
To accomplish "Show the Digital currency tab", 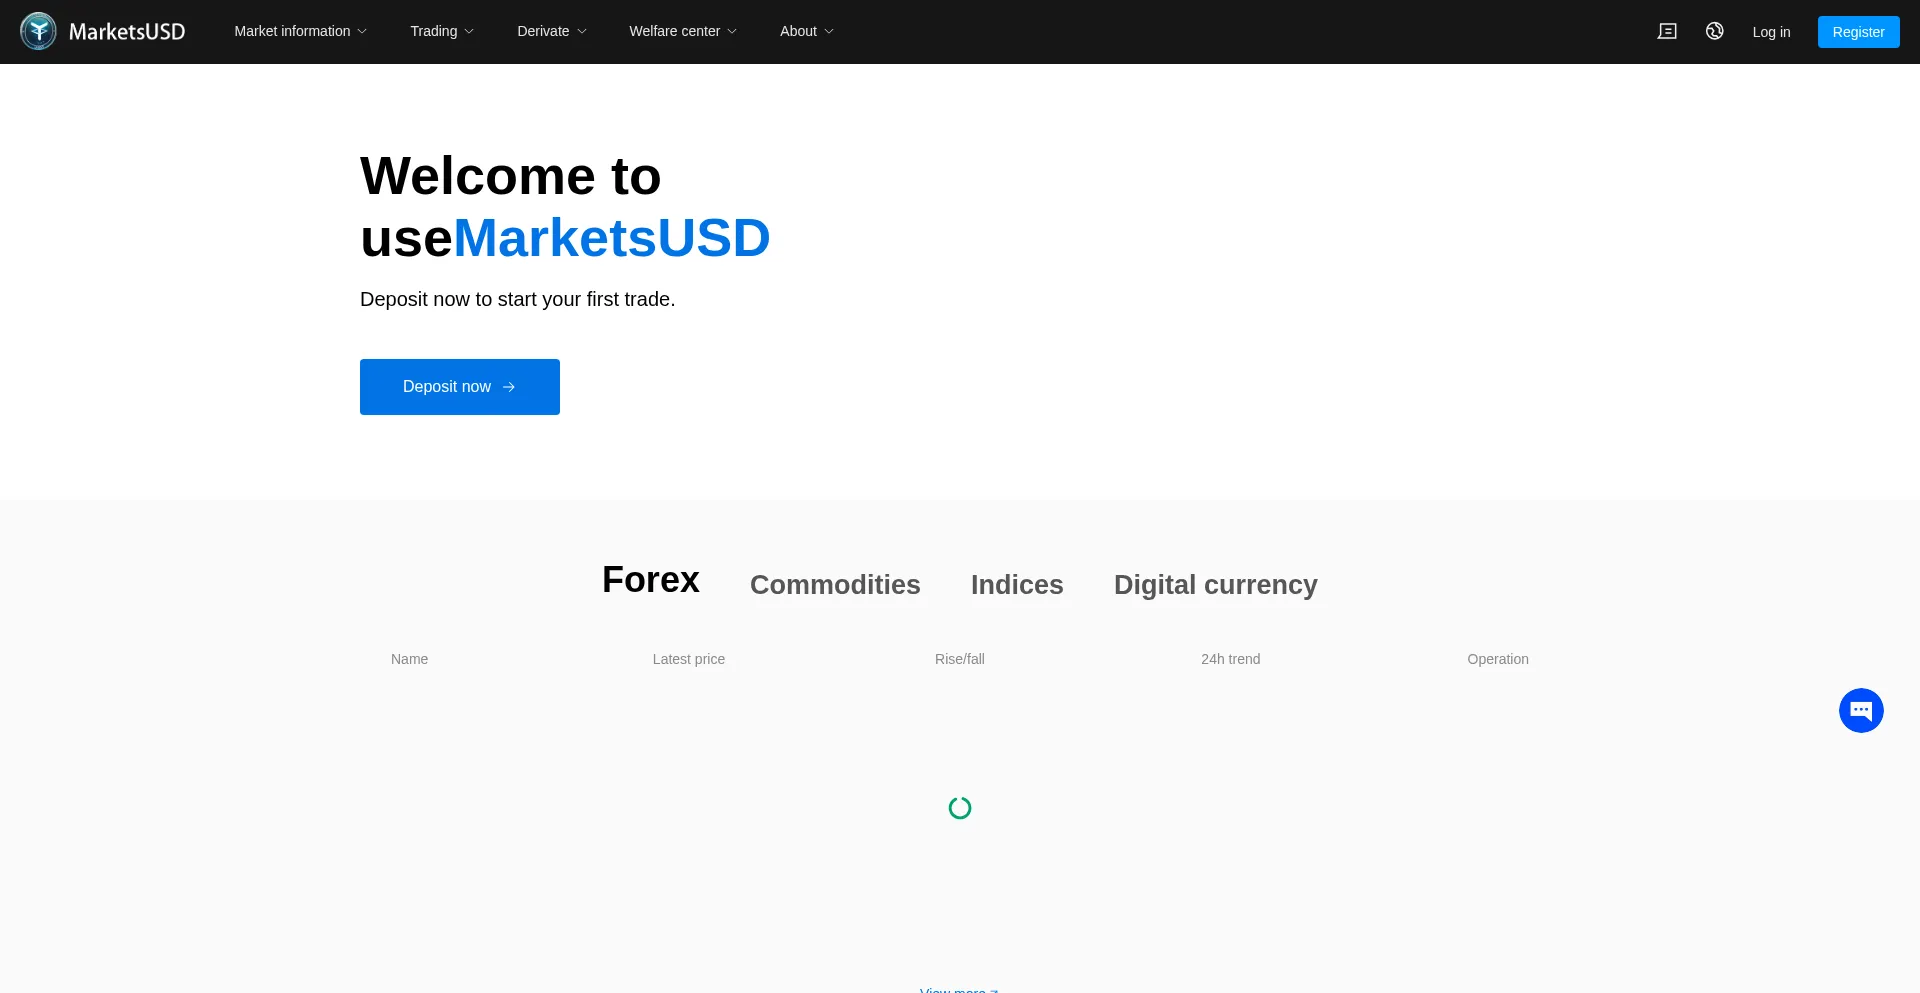I will [x=1215, y=584].
